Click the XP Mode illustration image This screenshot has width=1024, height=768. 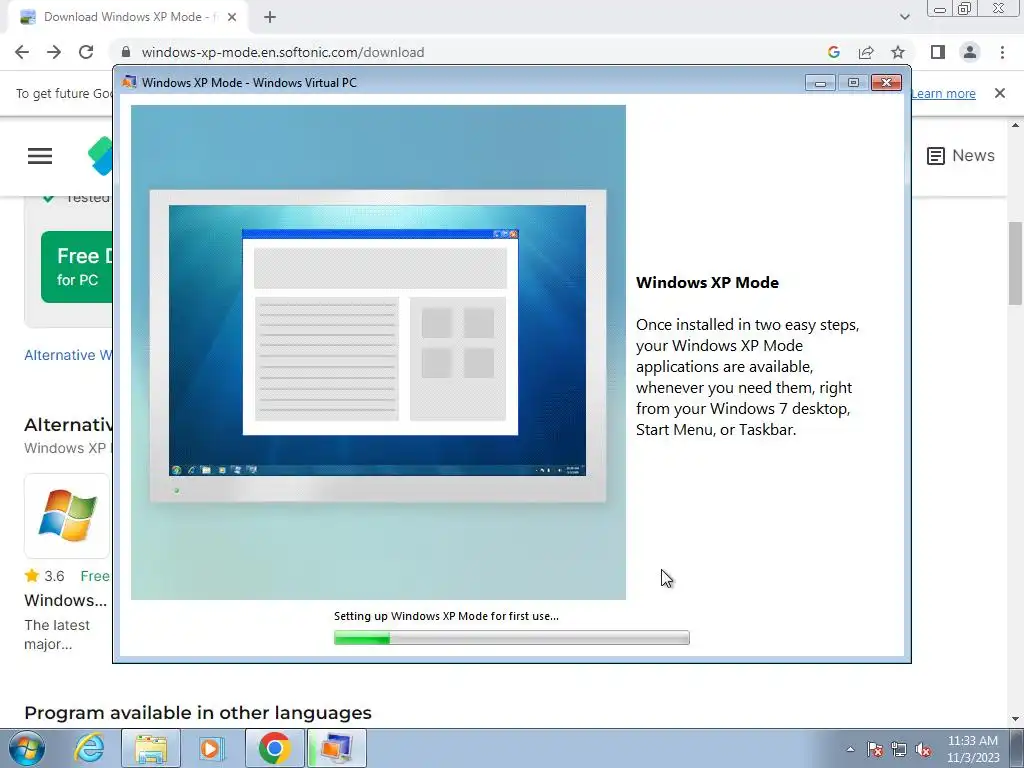click(378, 352)
